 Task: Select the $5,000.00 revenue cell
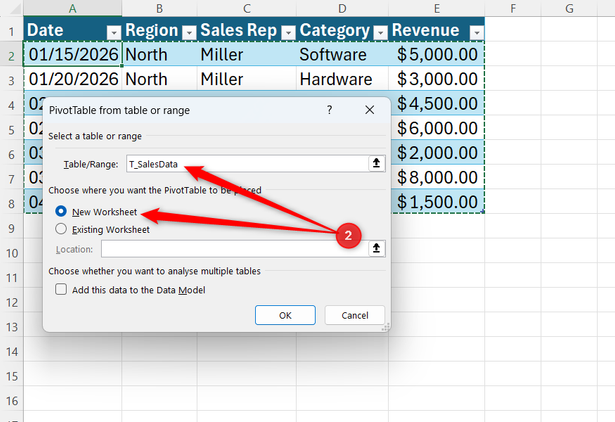click(x=437, y=54)
